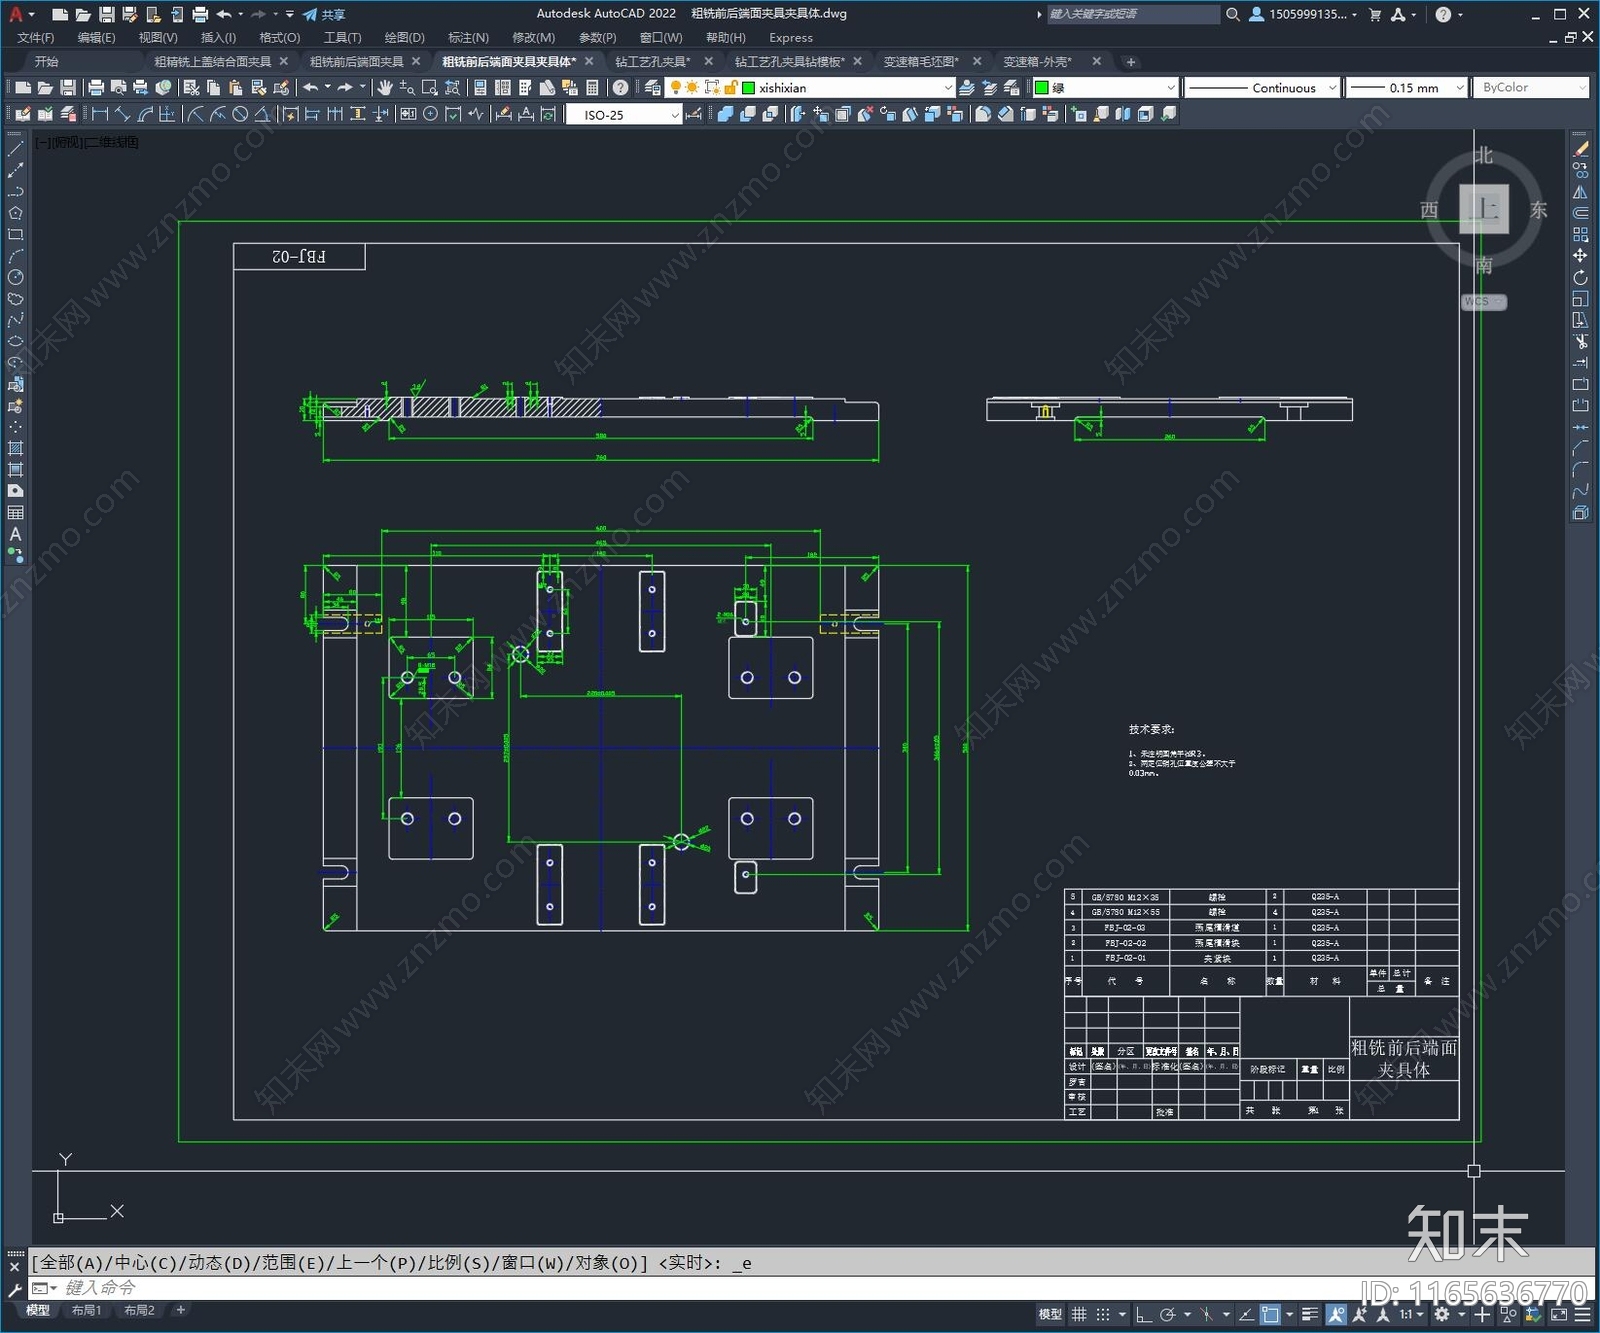Open the 修改(M) menu

coord(533,38)
